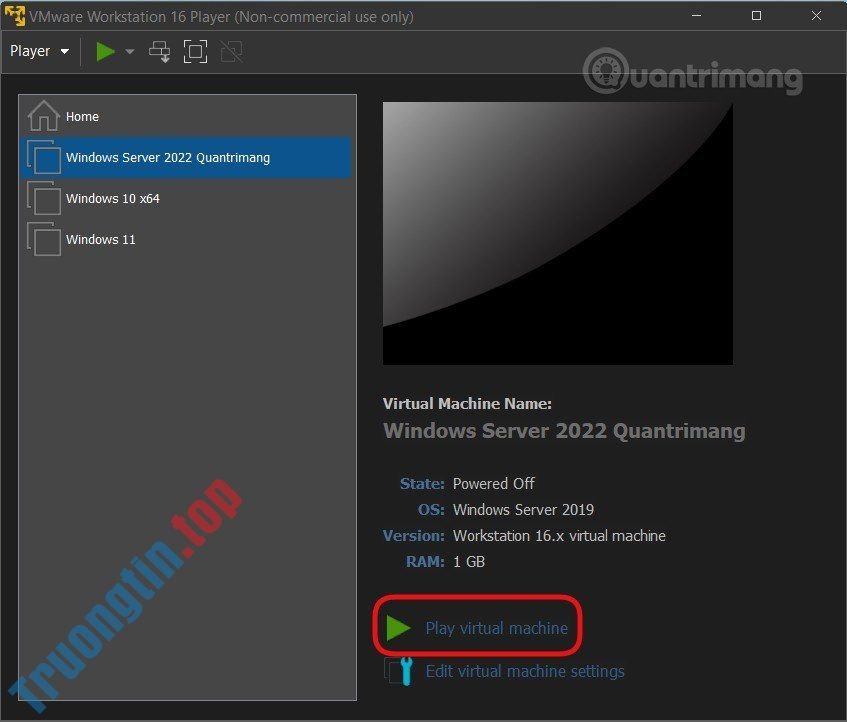This screenshot has width=847, height=722.
Task: Open the Player menu dropdown arrow
Action: 63,51
